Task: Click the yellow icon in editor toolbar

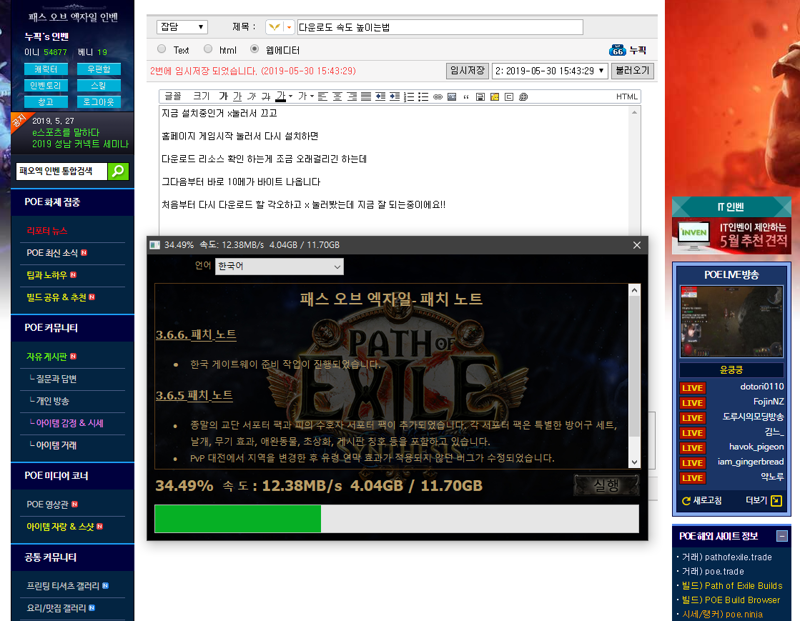Action: coord(494,96)
